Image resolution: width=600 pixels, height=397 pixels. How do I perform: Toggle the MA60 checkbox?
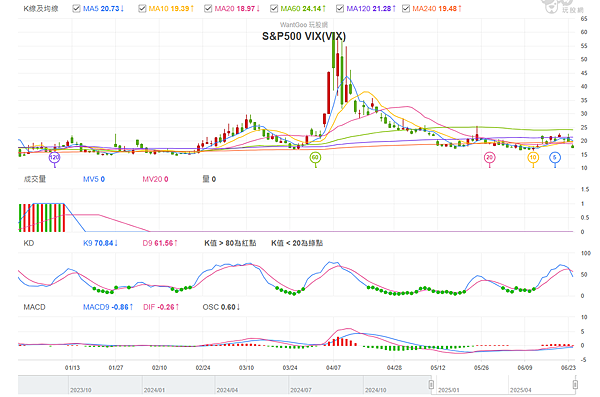tap(274, 8)
